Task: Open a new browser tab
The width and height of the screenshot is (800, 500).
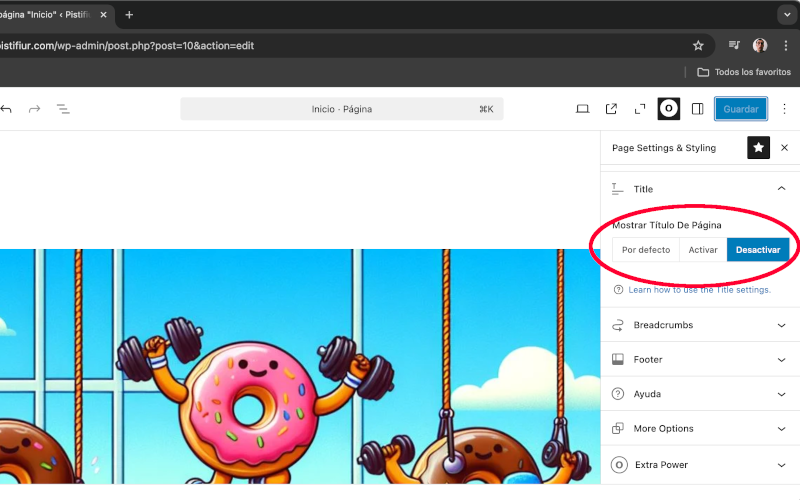Action: click(x=129, y=15)
